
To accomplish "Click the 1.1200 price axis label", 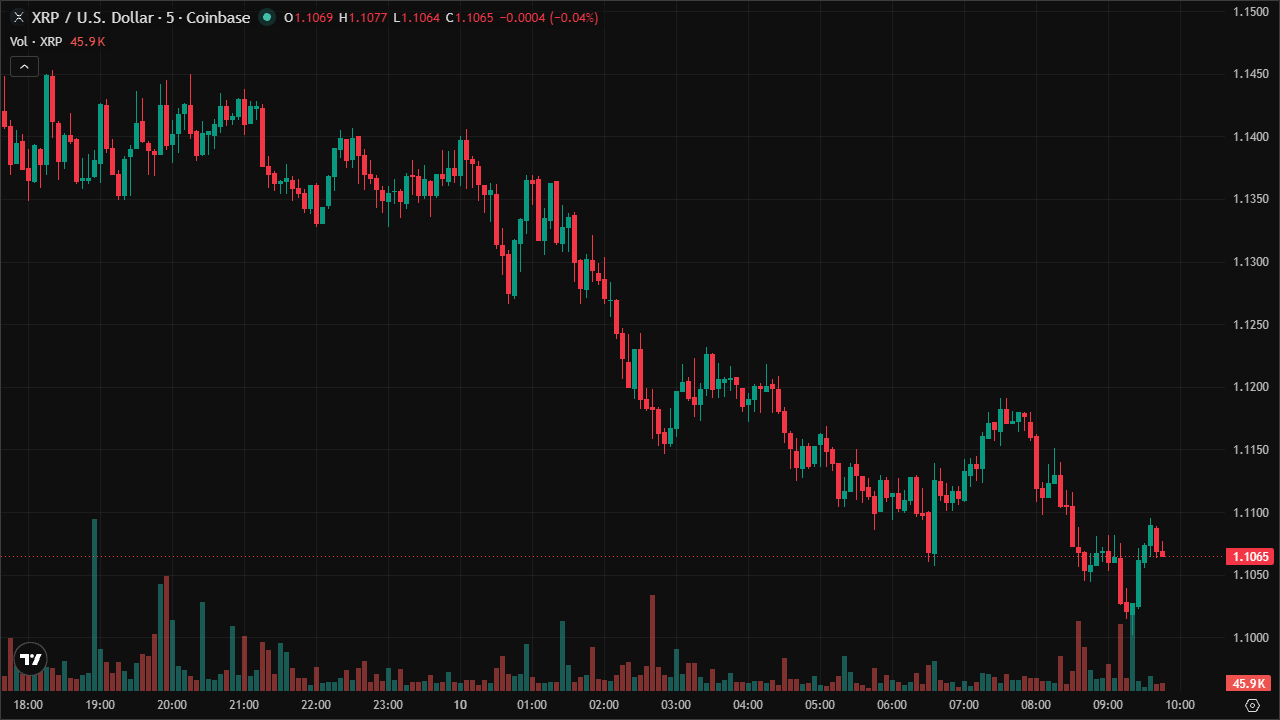I will [1250, 387].
